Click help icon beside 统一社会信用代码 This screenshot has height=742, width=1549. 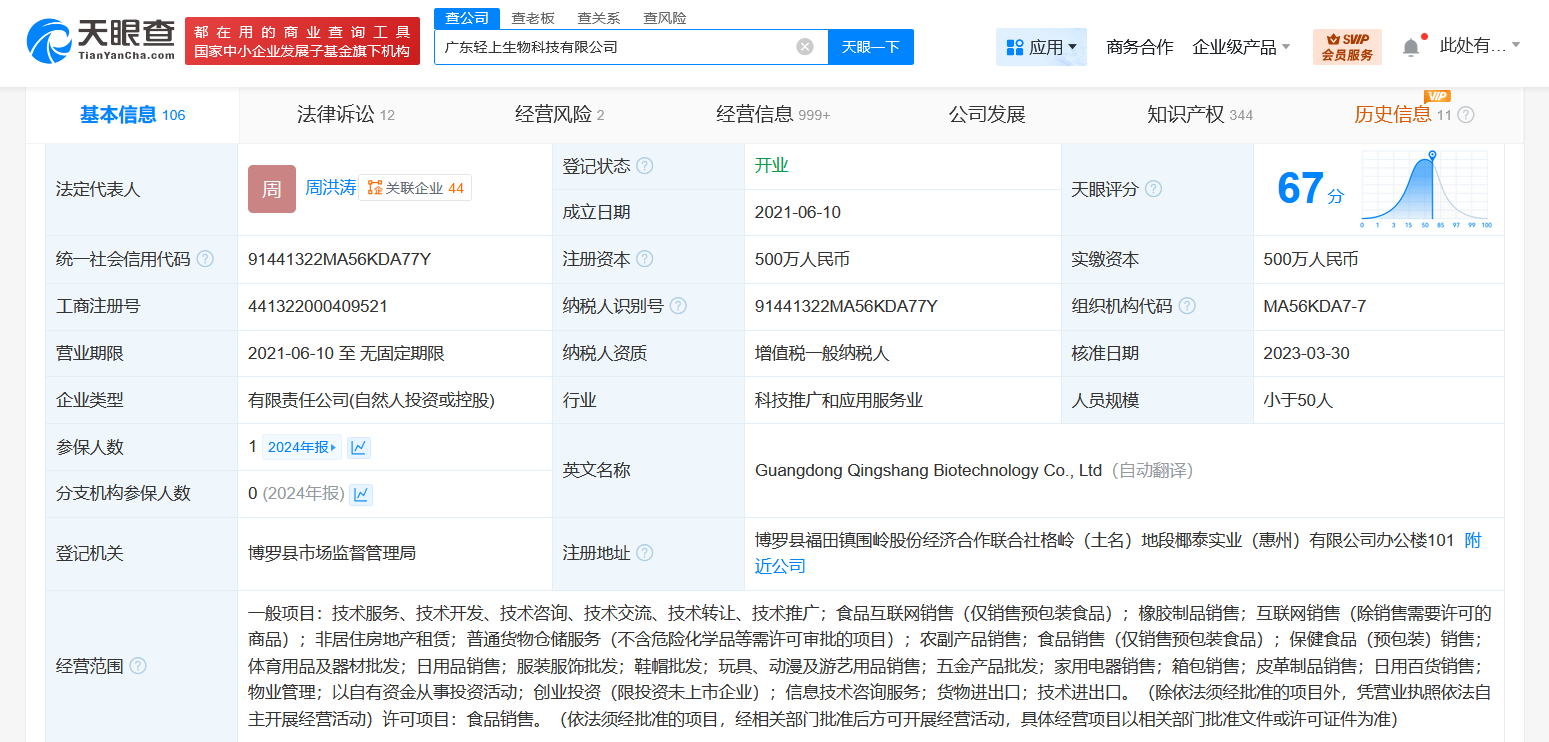205,259
